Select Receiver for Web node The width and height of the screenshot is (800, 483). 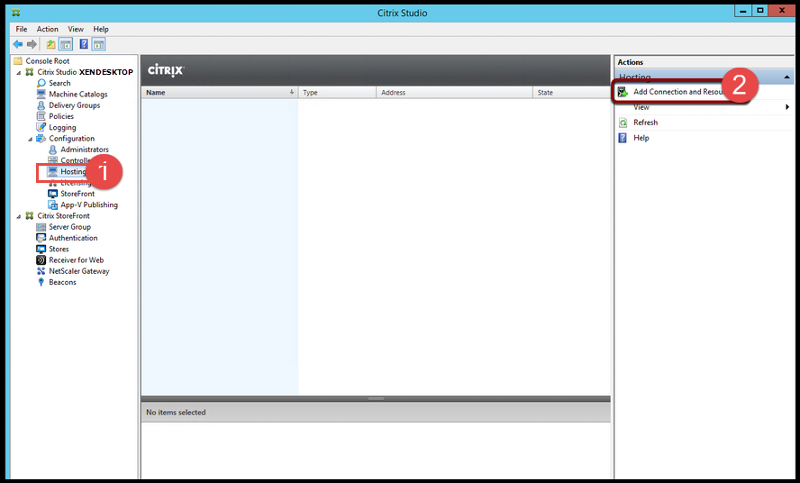click(x=76, y=260)
